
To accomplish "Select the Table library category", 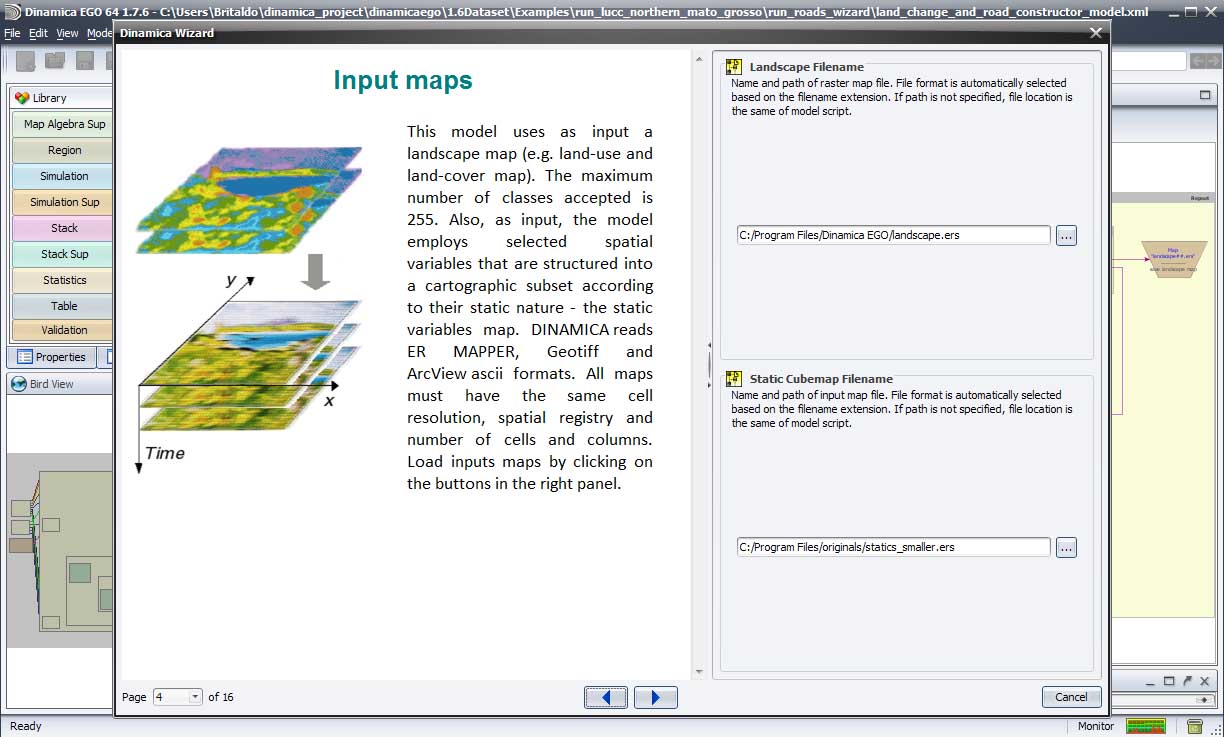I will click(63, 306).
